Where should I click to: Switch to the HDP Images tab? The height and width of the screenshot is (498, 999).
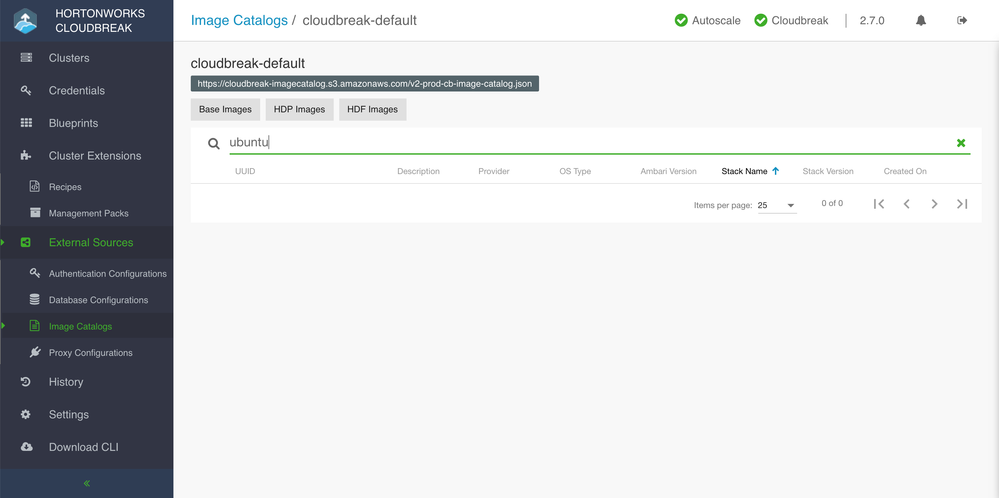click(x=299, y=110)
